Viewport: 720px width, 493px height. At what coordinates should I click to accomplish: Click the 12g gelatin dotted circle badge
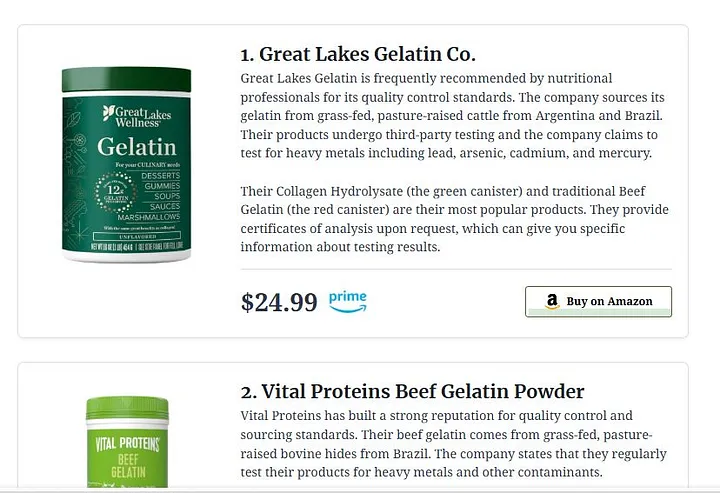coord(115,192)
